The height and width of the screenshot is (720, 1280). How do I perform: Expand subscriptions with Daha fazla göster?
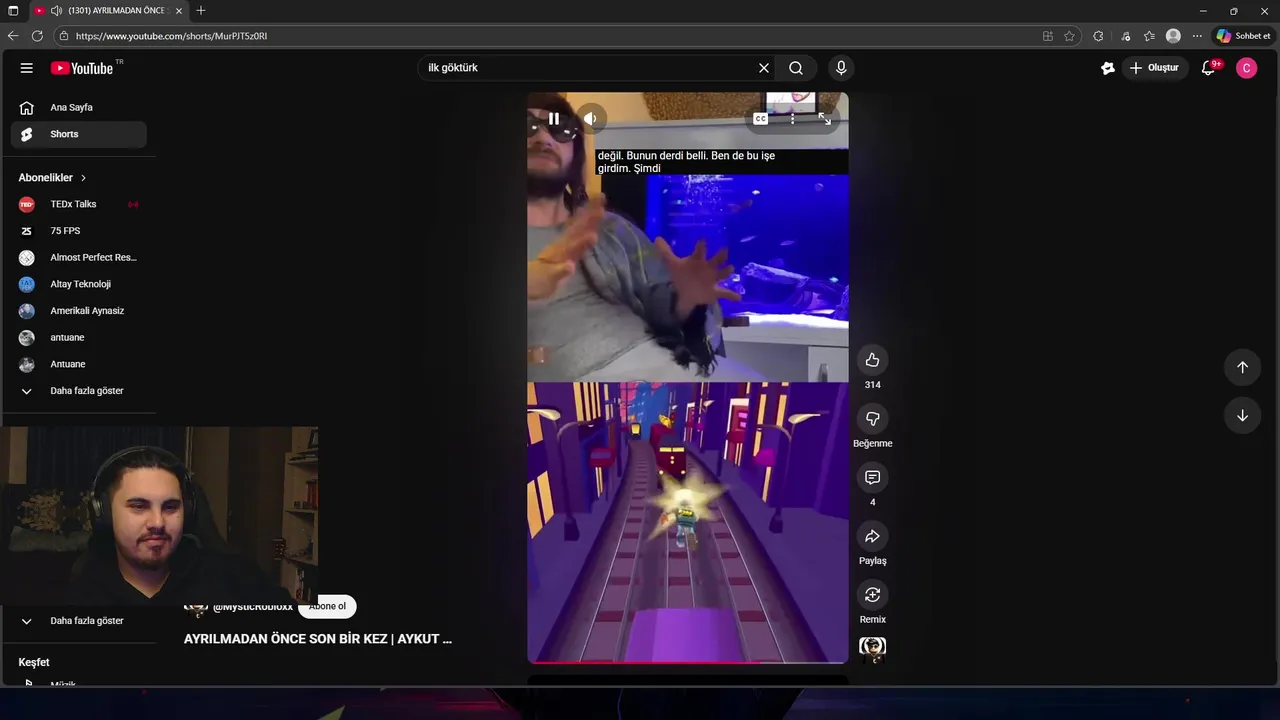79,391
